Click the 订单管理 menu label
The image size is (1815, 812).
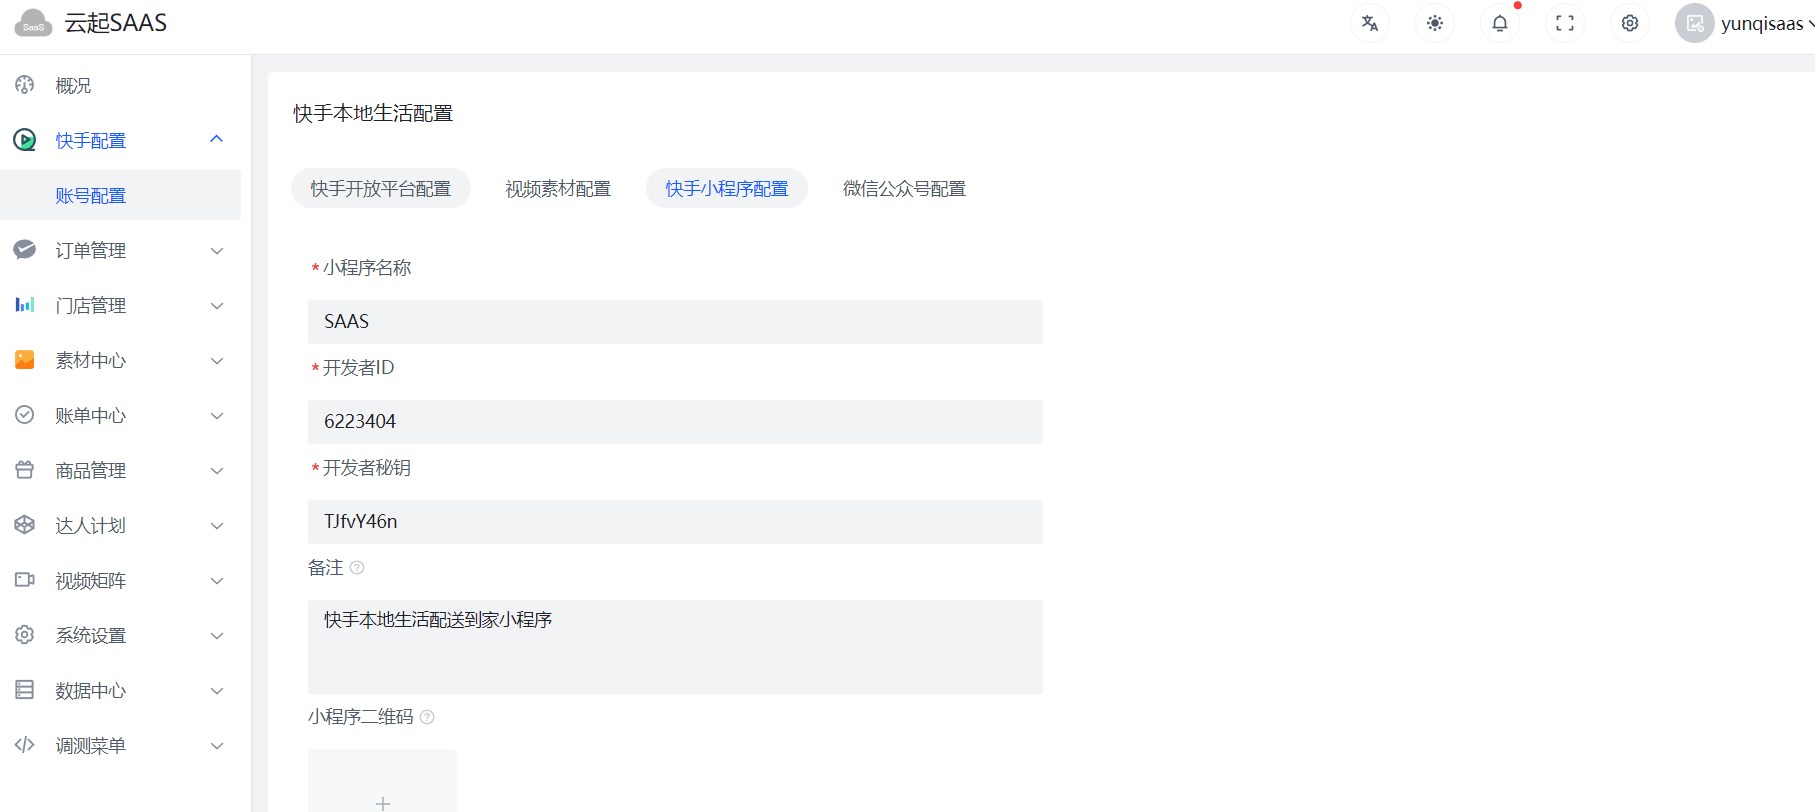click(91, 250)
